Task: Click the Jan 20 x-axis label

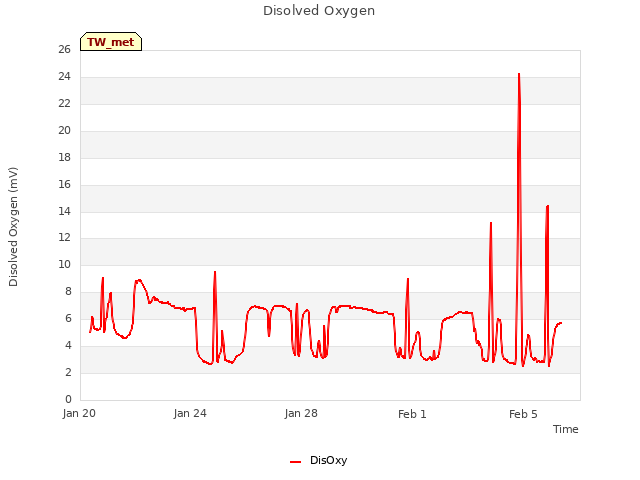Action: [x=79, y=413]
